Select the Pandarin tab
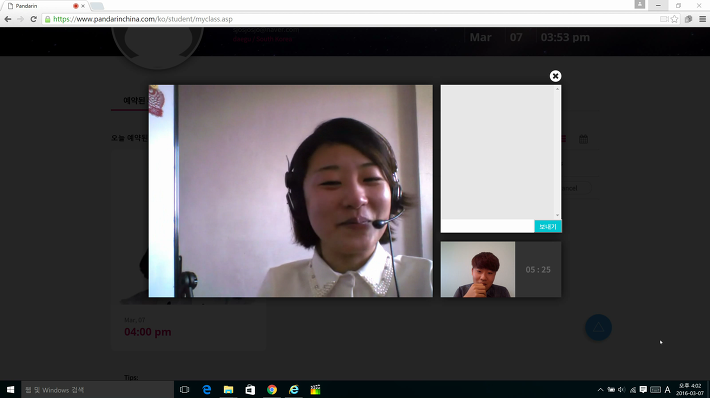Screen dimensions: 710x398 tap(45, 6)
